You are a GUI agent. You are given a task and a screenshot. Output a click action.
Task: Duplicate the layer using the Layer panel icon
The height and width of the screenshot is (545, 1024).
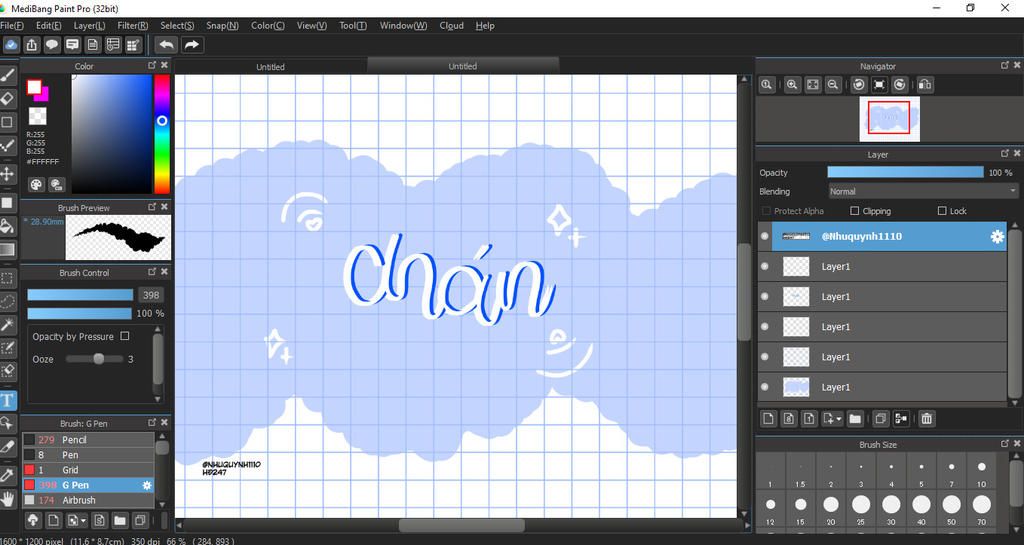(880, 419)
